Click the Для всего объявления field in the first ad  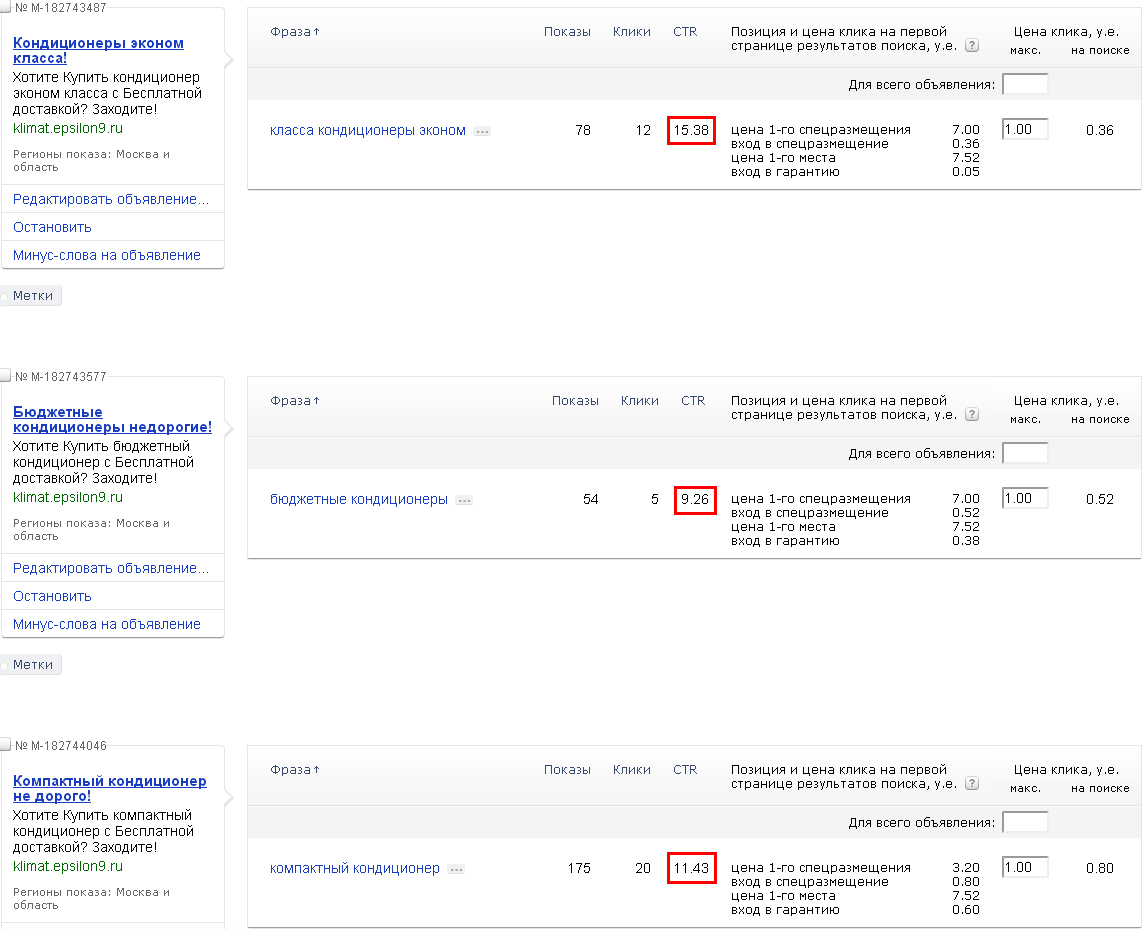coord(1025,84)
